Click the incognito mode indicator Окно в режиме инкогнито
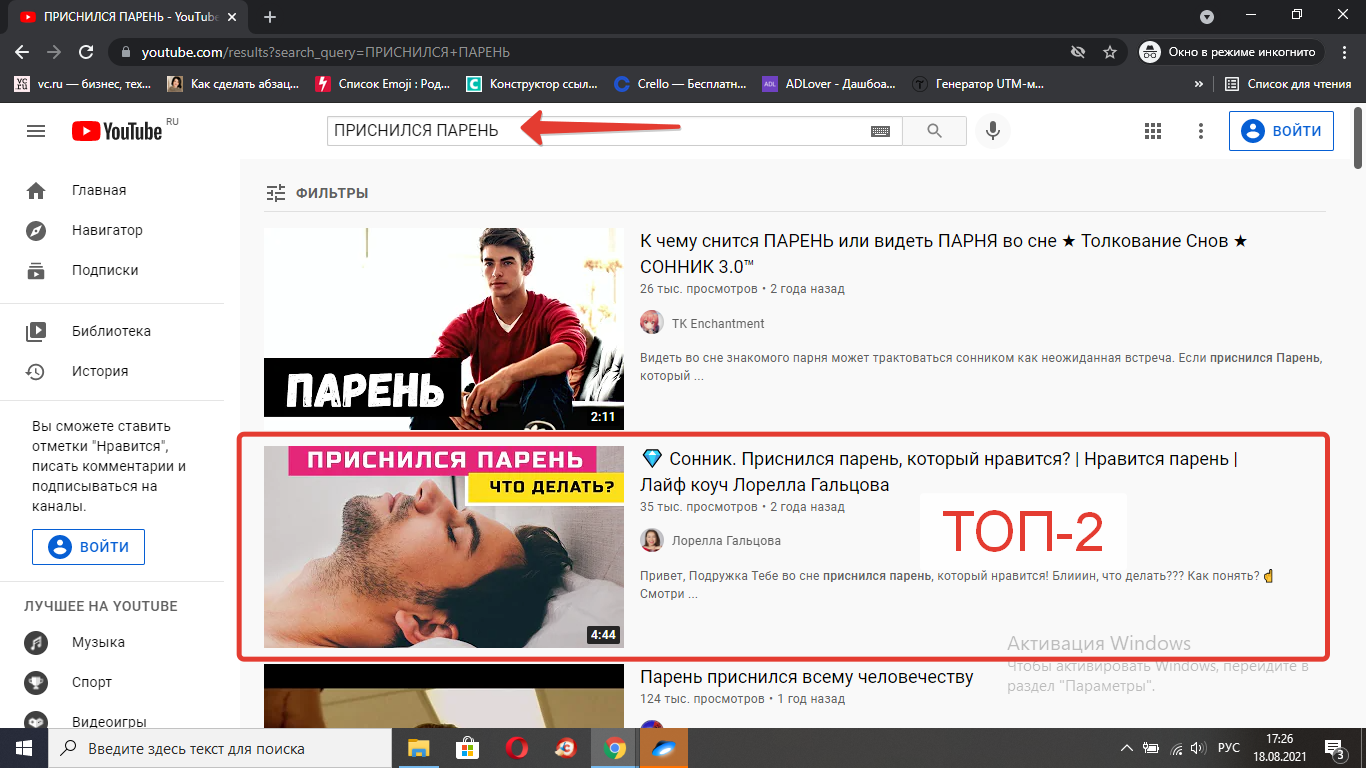The height and width of the screenshot is (768, 1366). pos(1232,52)
